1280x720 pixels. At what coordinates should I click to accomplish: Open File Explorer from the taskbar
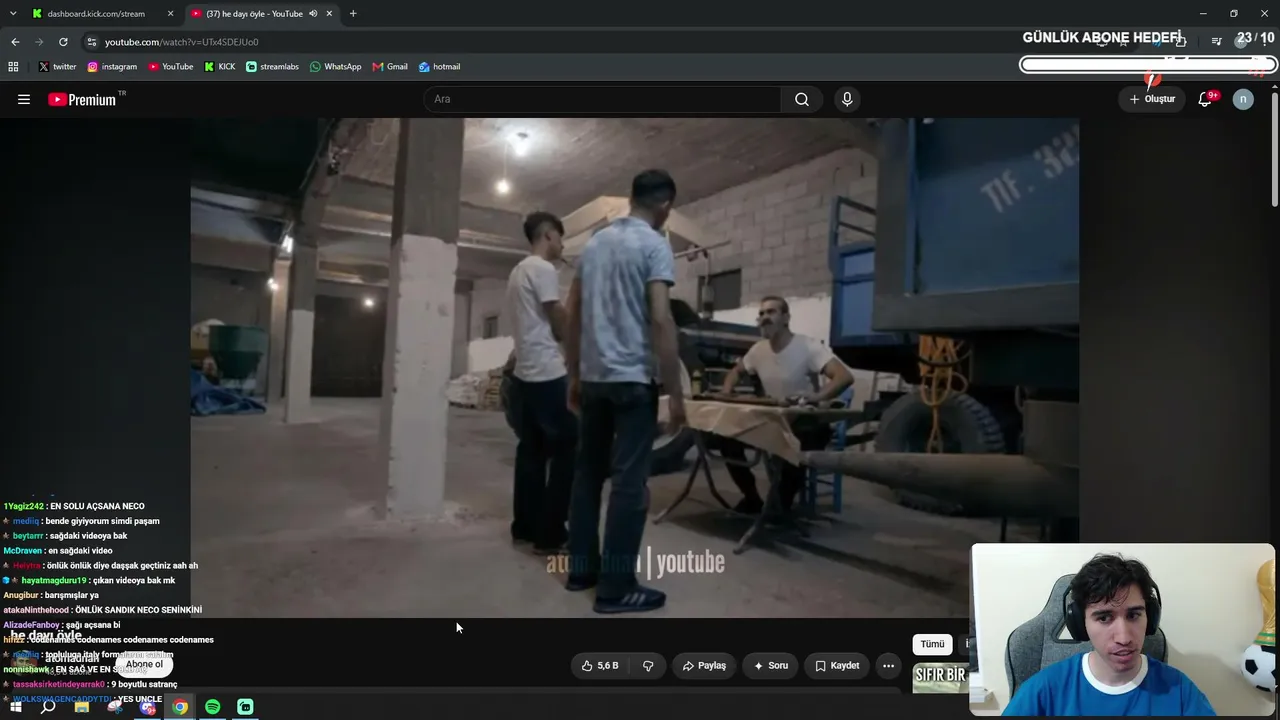(x=82, y=707)
